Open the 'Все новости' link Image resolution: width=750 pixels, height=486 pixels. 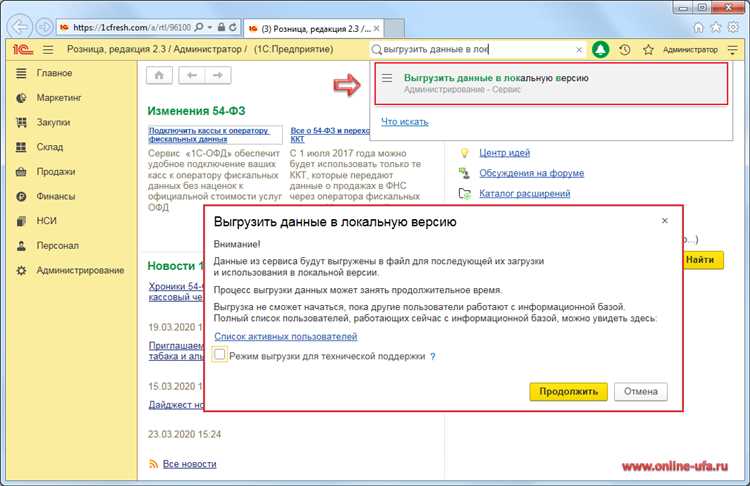[x=189, y=464]
